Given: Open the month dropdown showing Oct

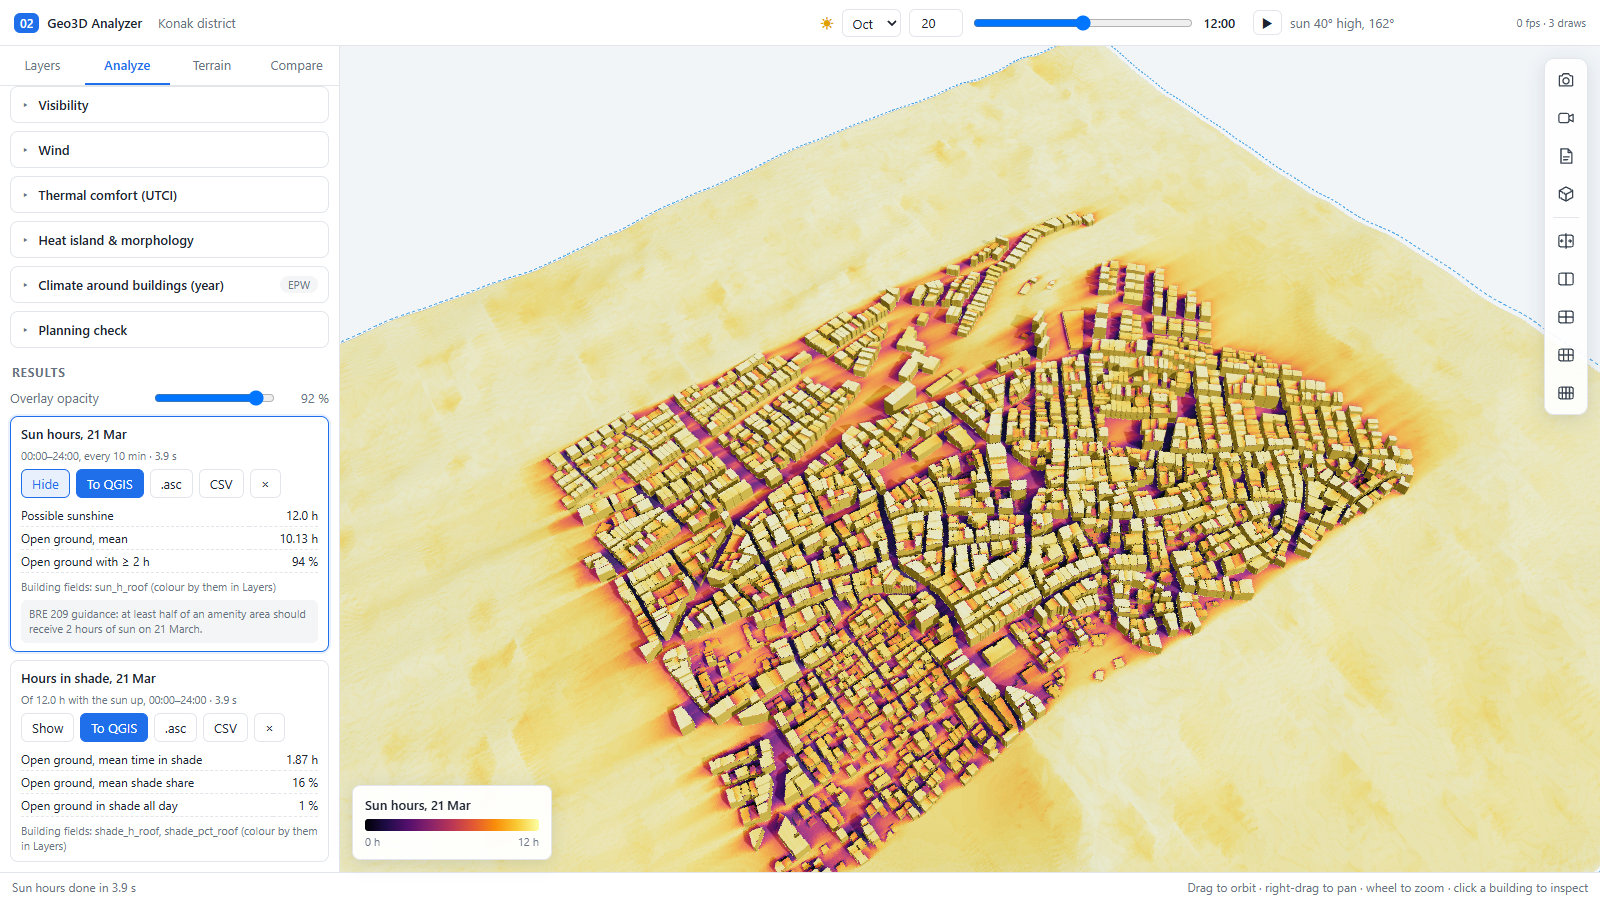Looking at the screenshot, I should [x=872, y=23].
